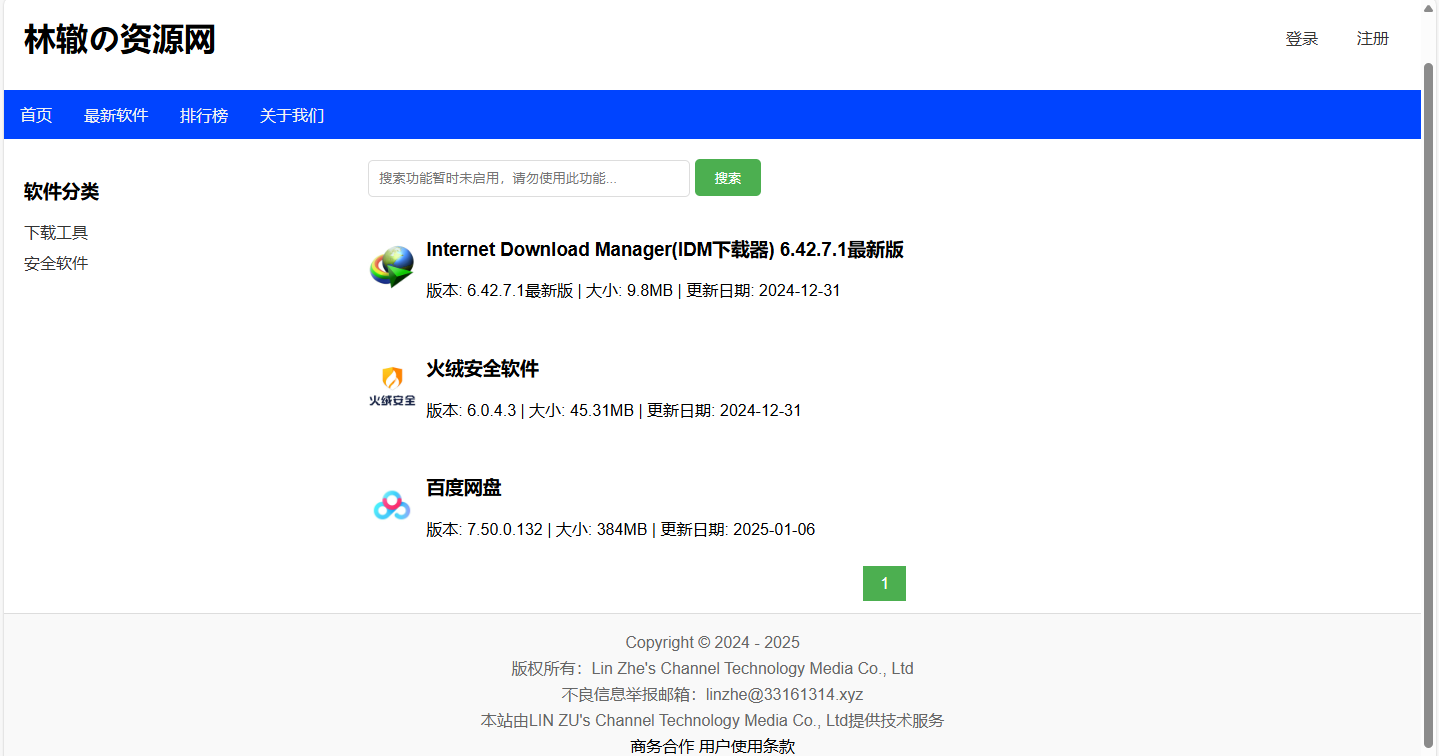Screen dimensions: 1439x756
Task: Select the 下载工具 category
Action: (x=56, y=232)
